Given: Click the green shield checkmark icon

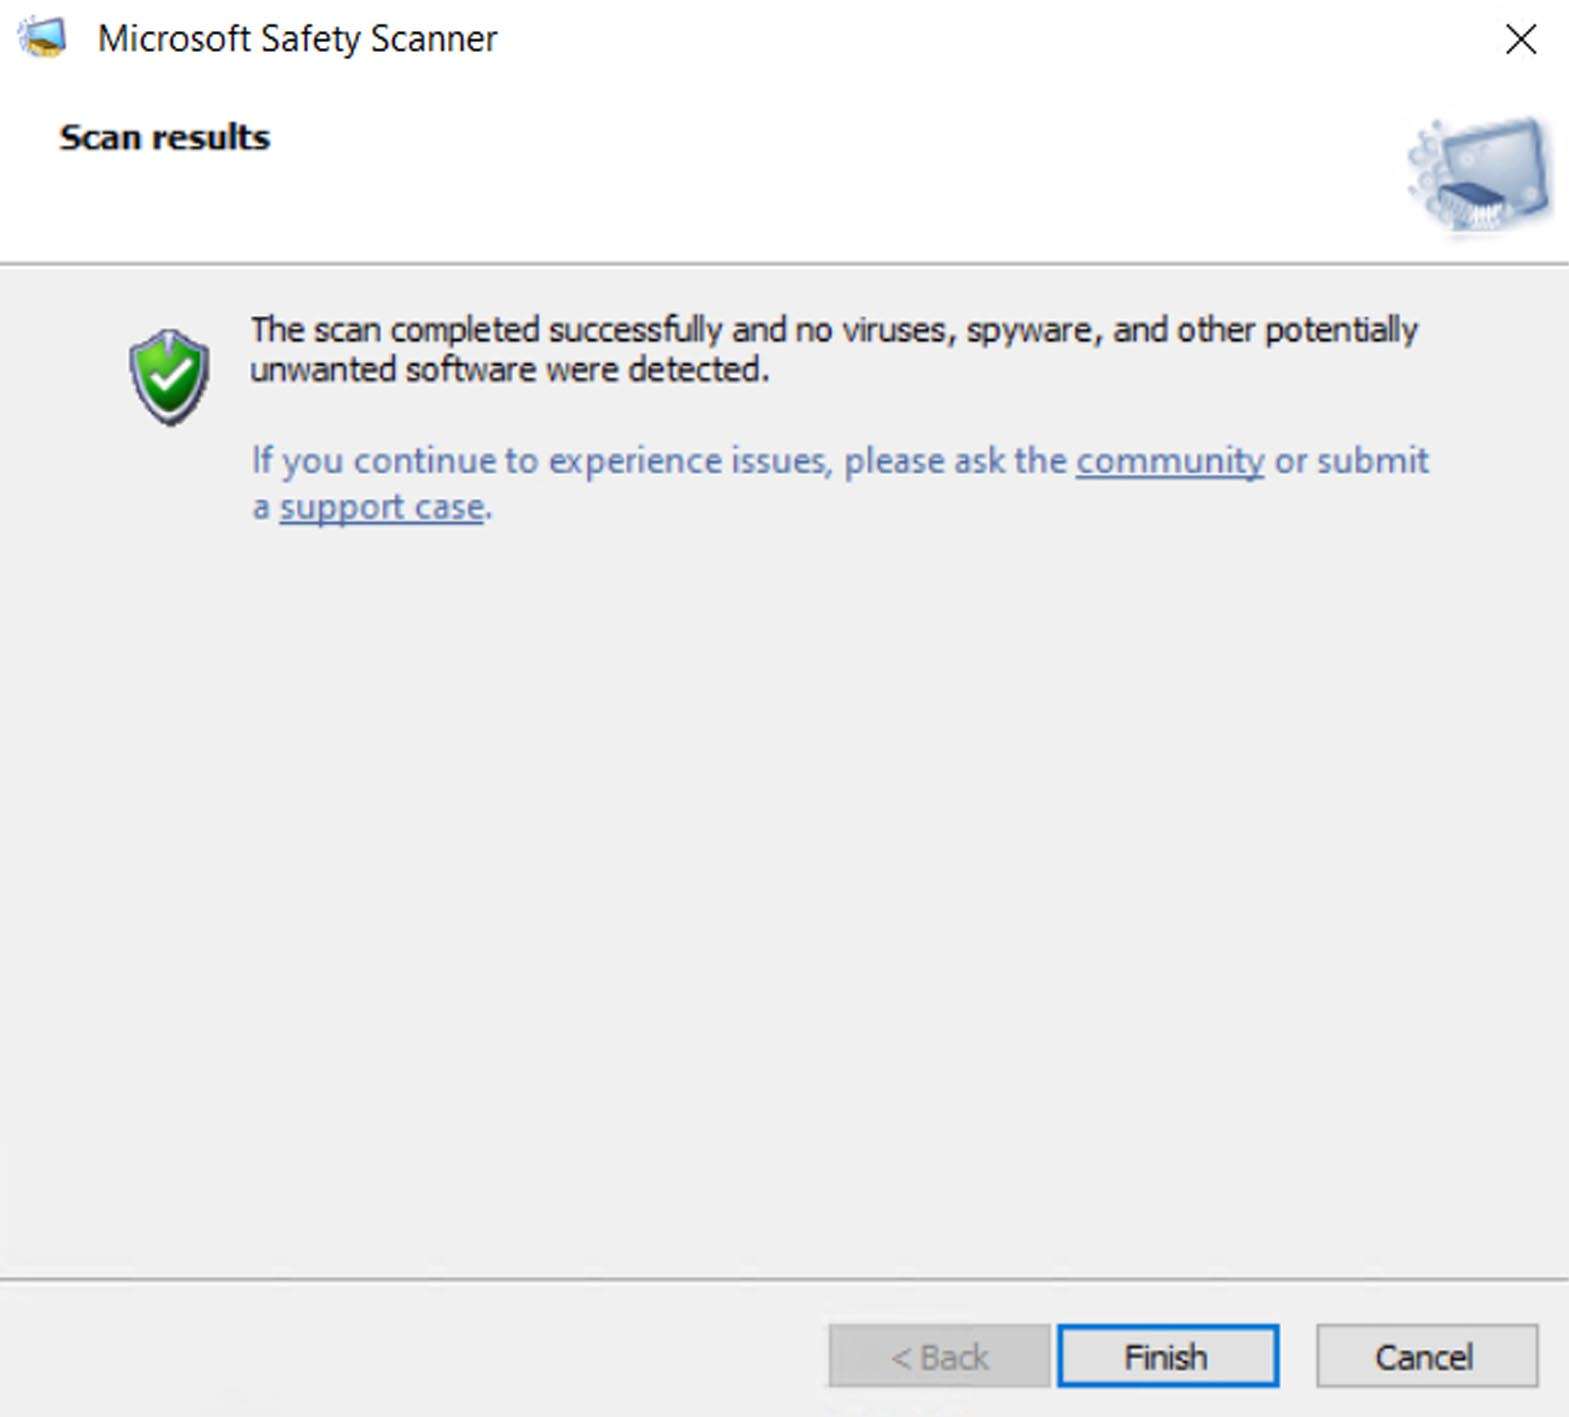Looking at the screenshot, I should coord(169,377).
